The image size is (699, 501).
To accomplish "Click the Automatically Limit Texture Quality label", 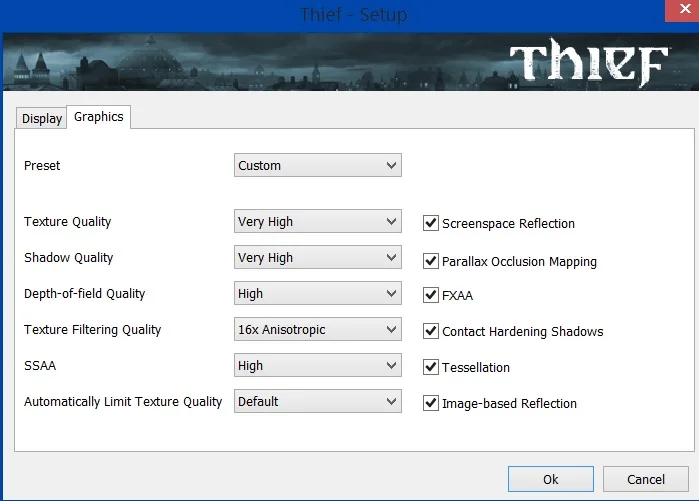I will tap(123, 402).
